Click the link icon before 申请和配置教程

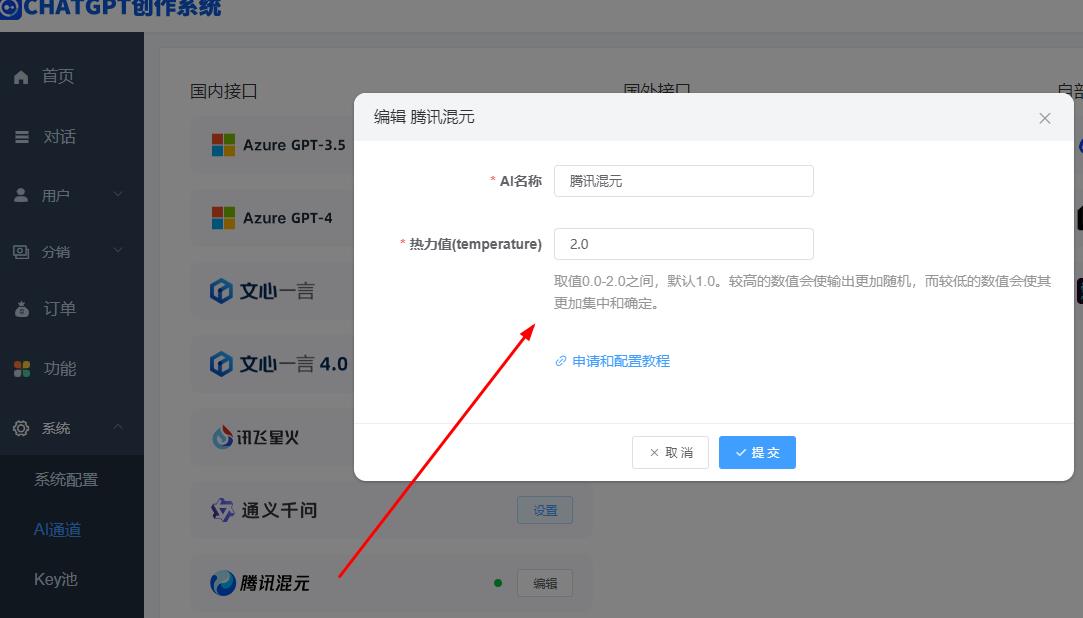[x=561, y=361]
